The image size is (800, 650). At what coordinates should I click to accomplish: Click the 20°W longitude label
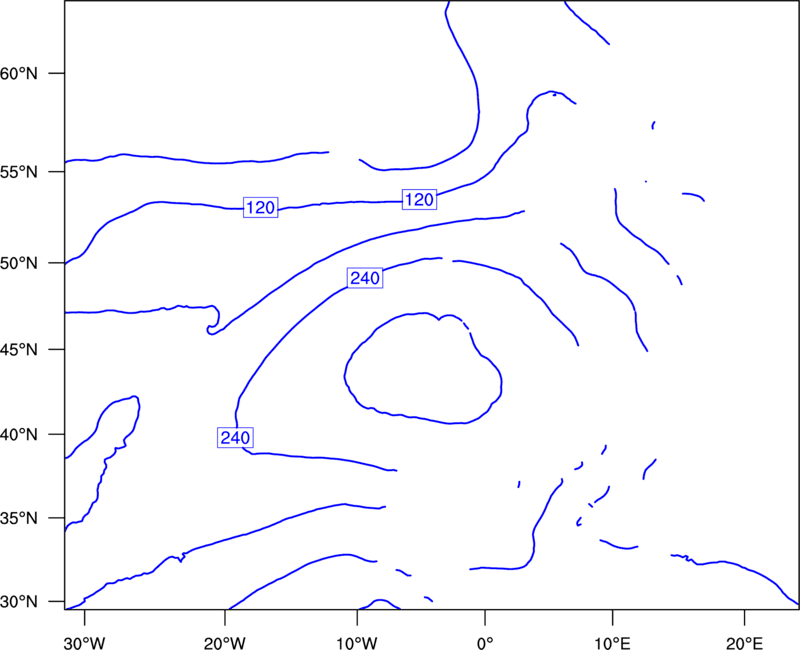point(225,643)
